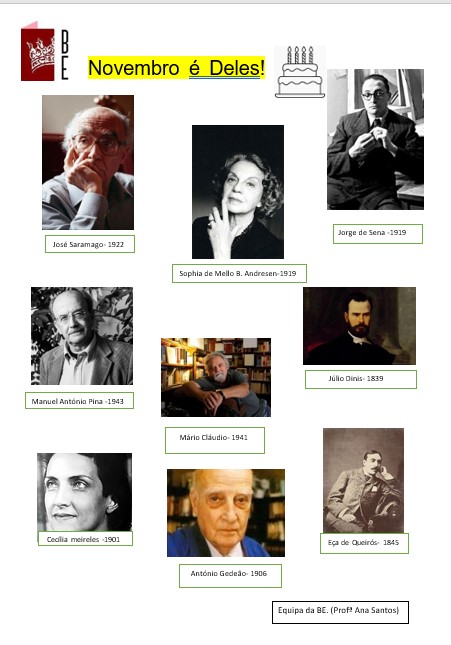Click the Júlio Dinis painted portrait

(x=359, y=326)
